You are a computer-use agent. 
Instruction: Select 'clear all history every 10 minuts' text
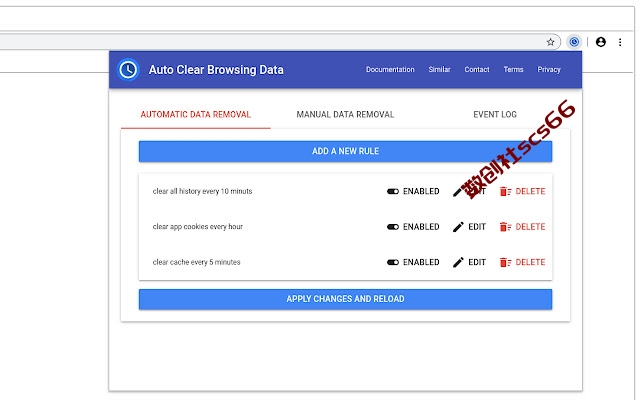coord(202,191)
